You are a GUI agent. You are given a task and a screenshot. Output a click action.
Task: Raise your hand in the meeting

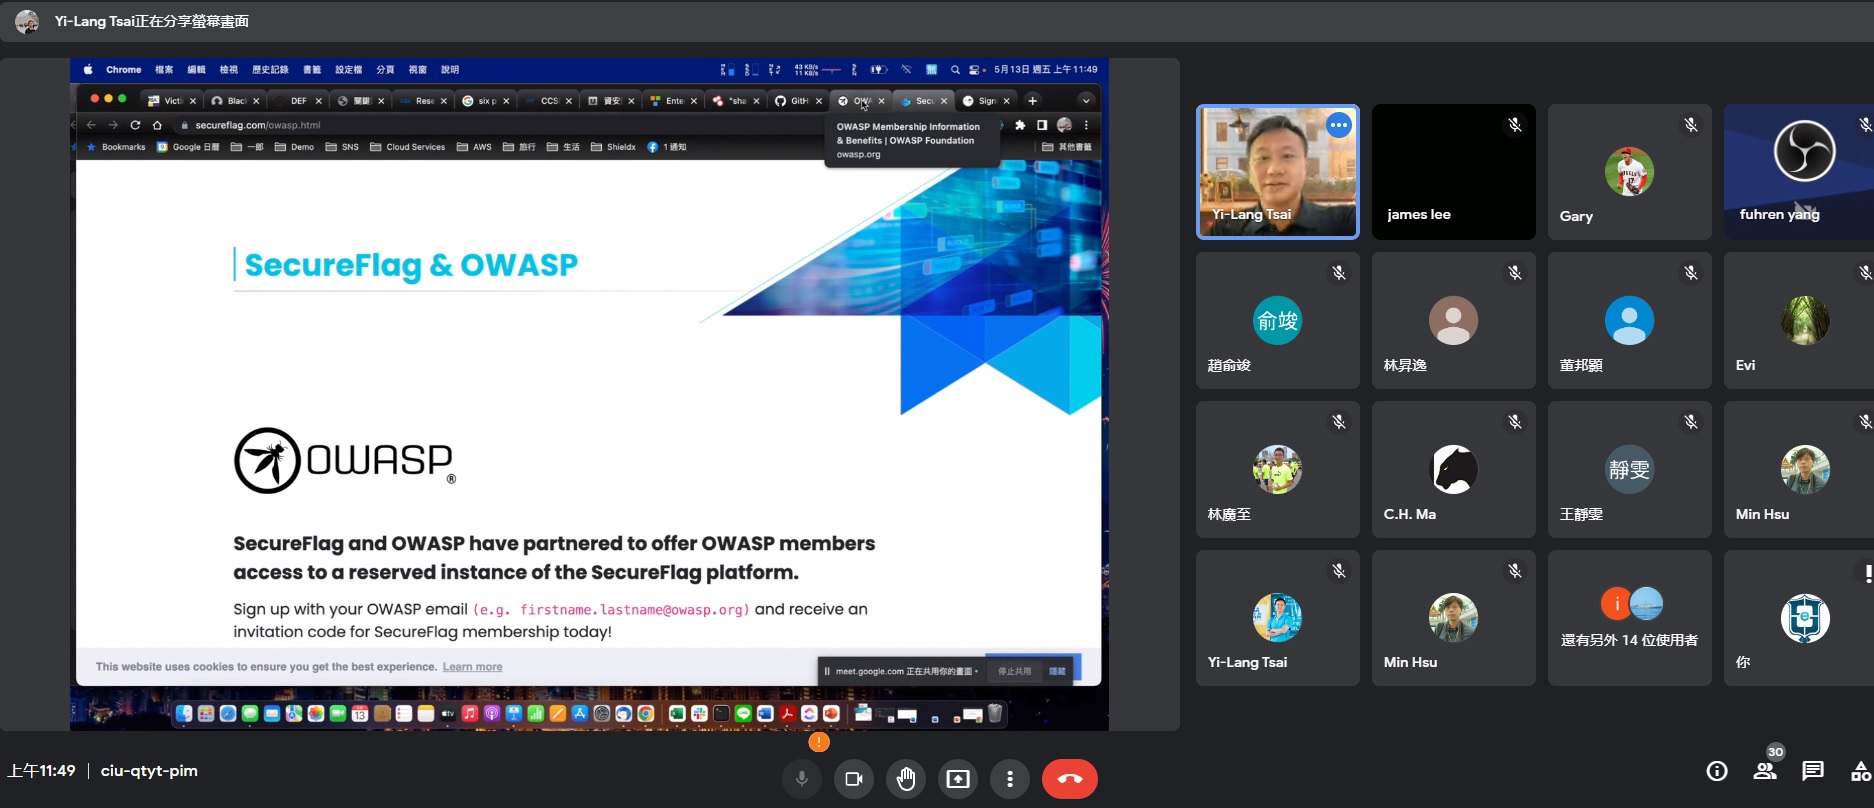coord(906,779)
